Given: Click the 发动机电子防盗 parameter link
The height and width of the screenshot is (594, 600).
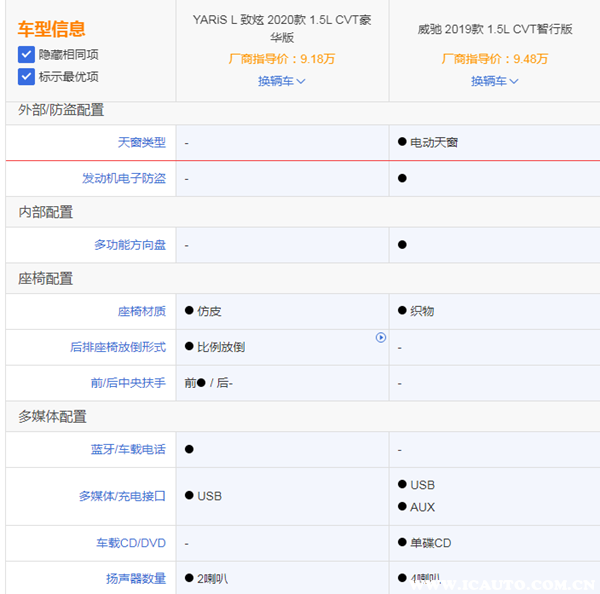Looking at the screenshot, I should 124,178.
